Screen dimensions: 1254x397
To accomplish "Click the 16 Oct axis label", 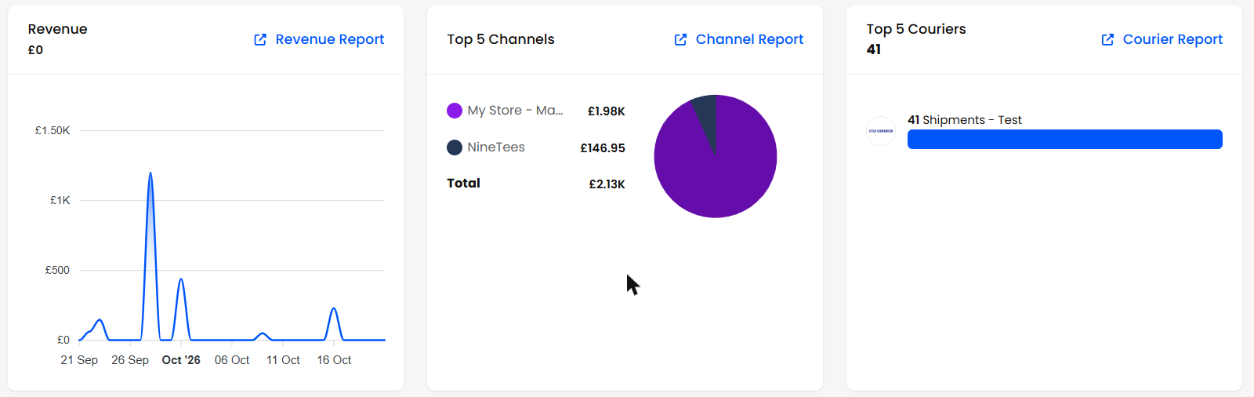I will tap(334, 360).
